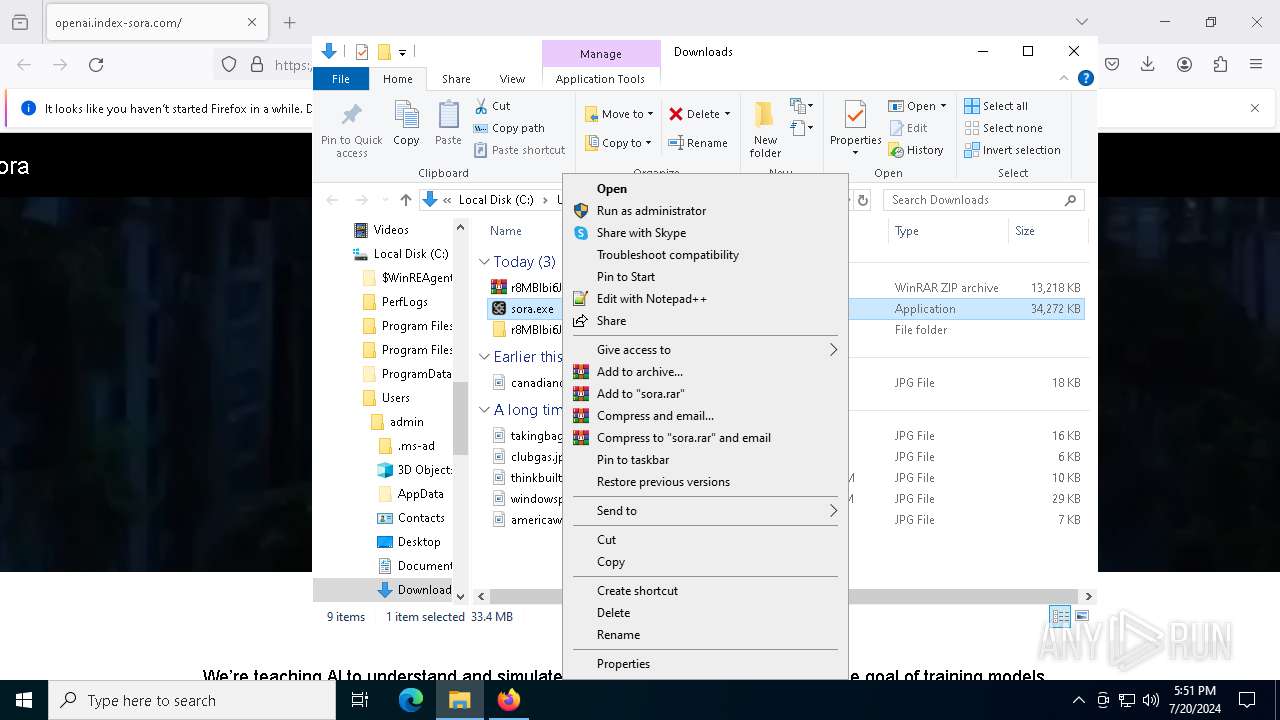Collapse the A long time ago group
This screenshot has width=1280, height=720.
484,410
